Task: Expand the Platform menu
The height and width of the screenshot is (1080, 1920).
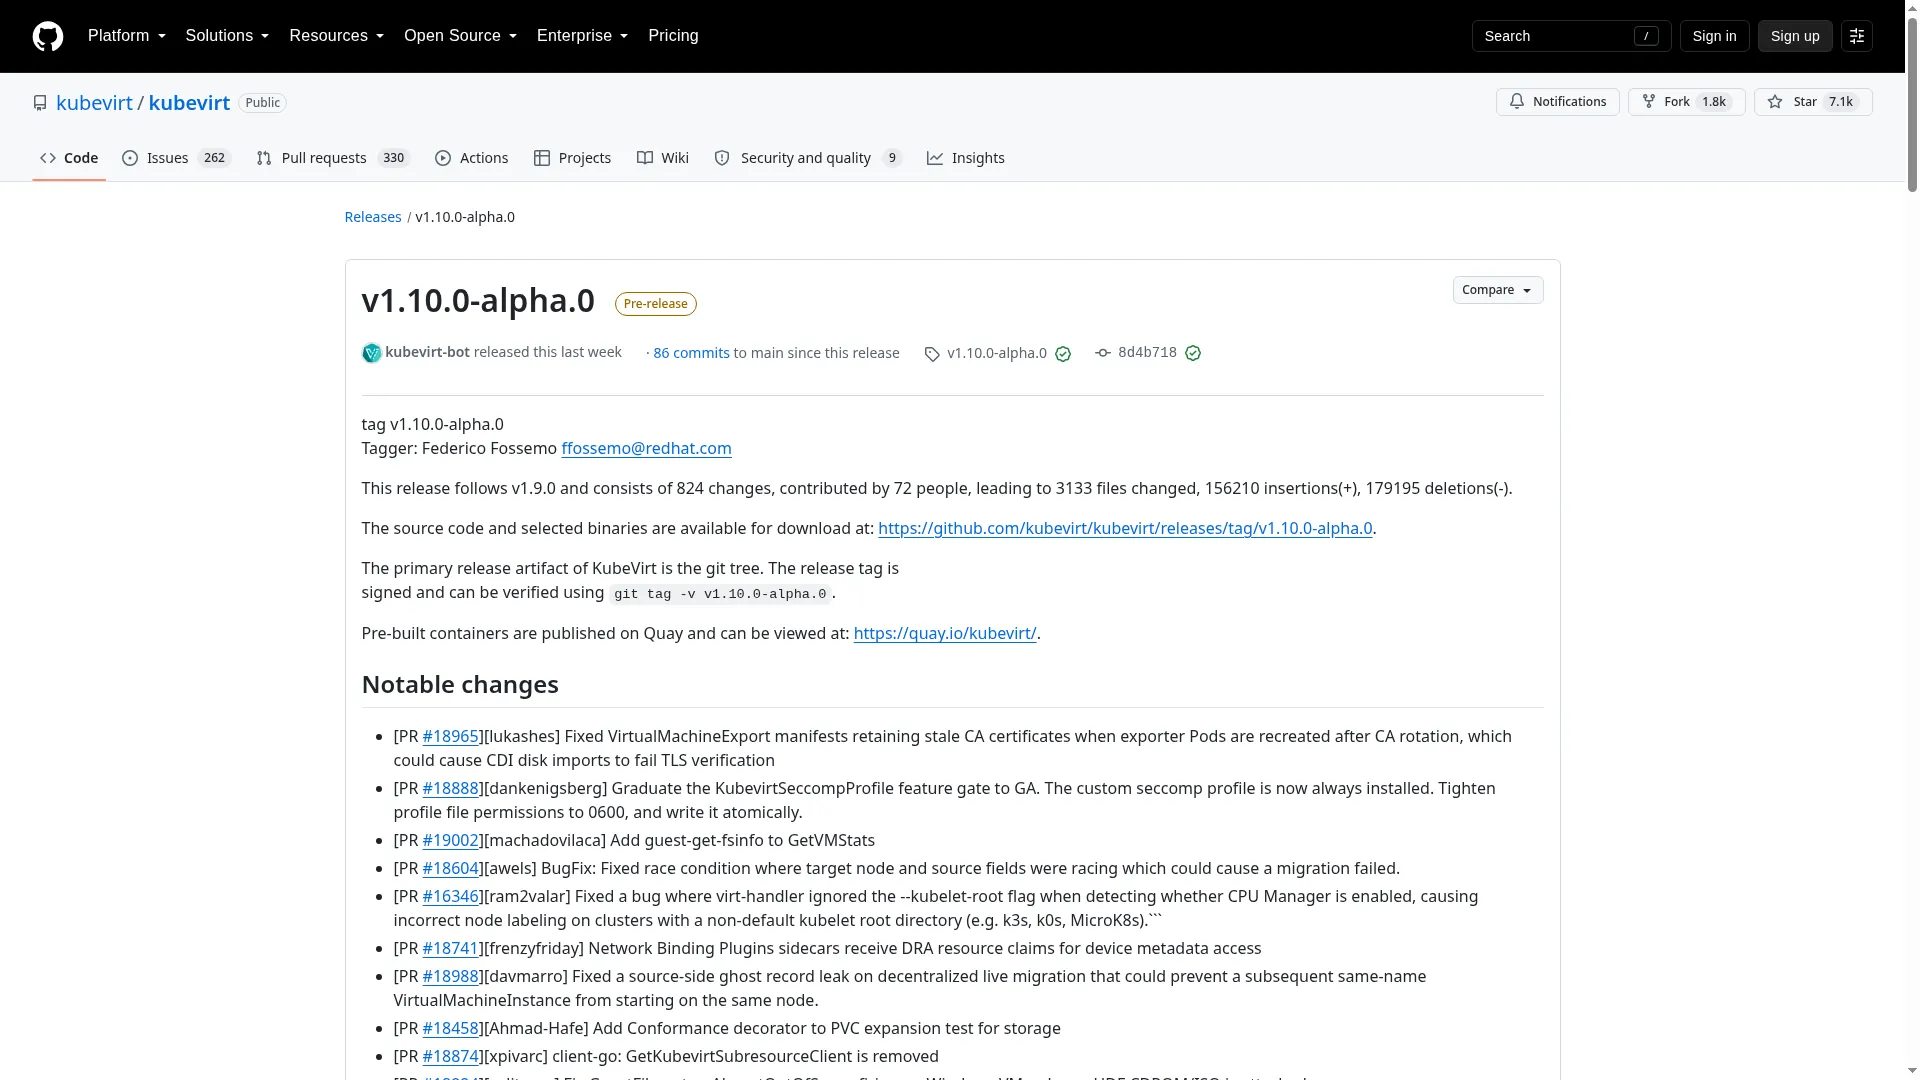Action: point(126,36)
